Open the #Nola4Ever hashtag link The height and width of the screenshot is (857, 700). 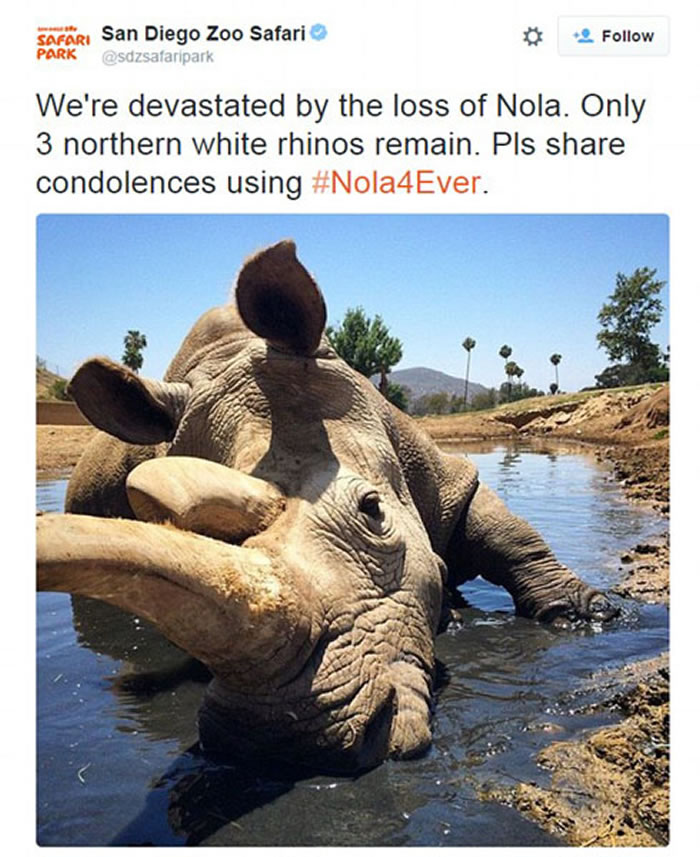[396, 184]
